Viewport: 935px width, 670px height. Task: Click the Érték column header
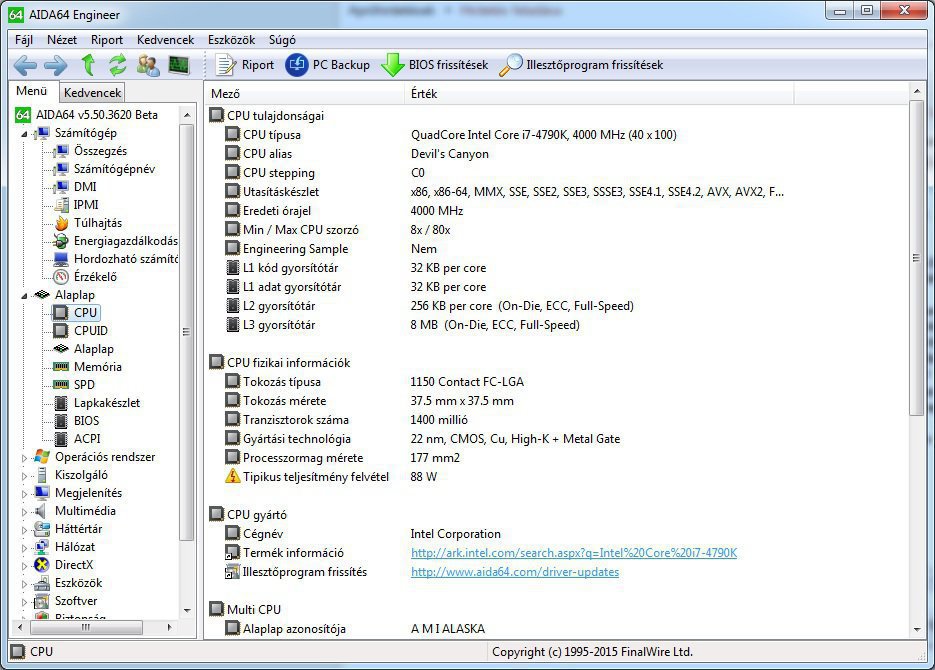(x=599, y=94)
